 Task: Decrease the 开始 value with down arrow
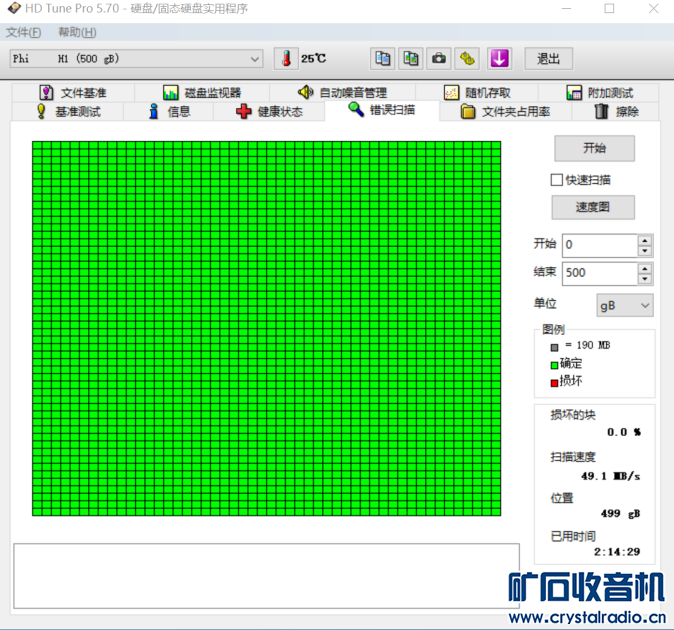[645, 251]
